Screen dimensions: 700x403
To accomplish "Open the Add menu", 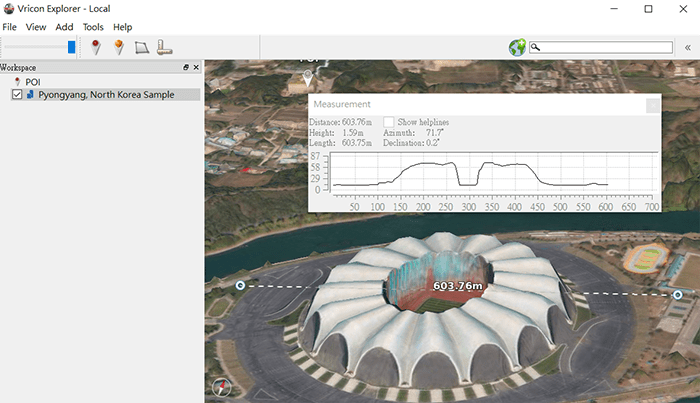I will pos(64,27).
